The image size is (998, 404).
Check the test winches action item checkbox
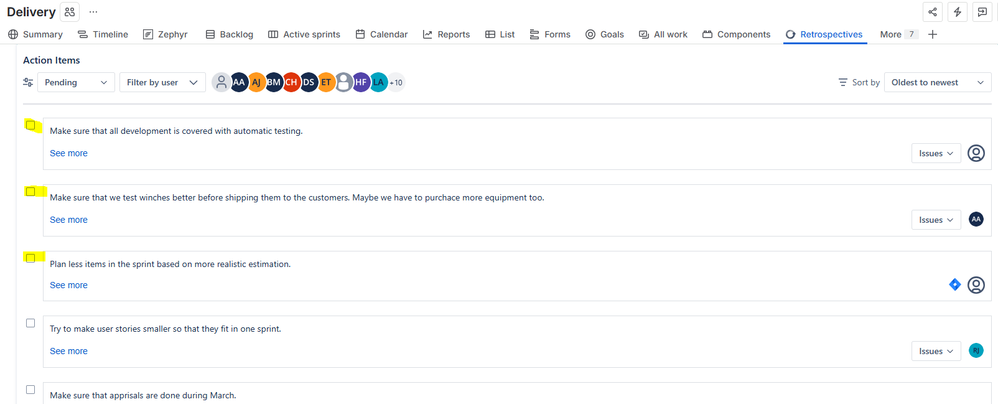(31, 192)
